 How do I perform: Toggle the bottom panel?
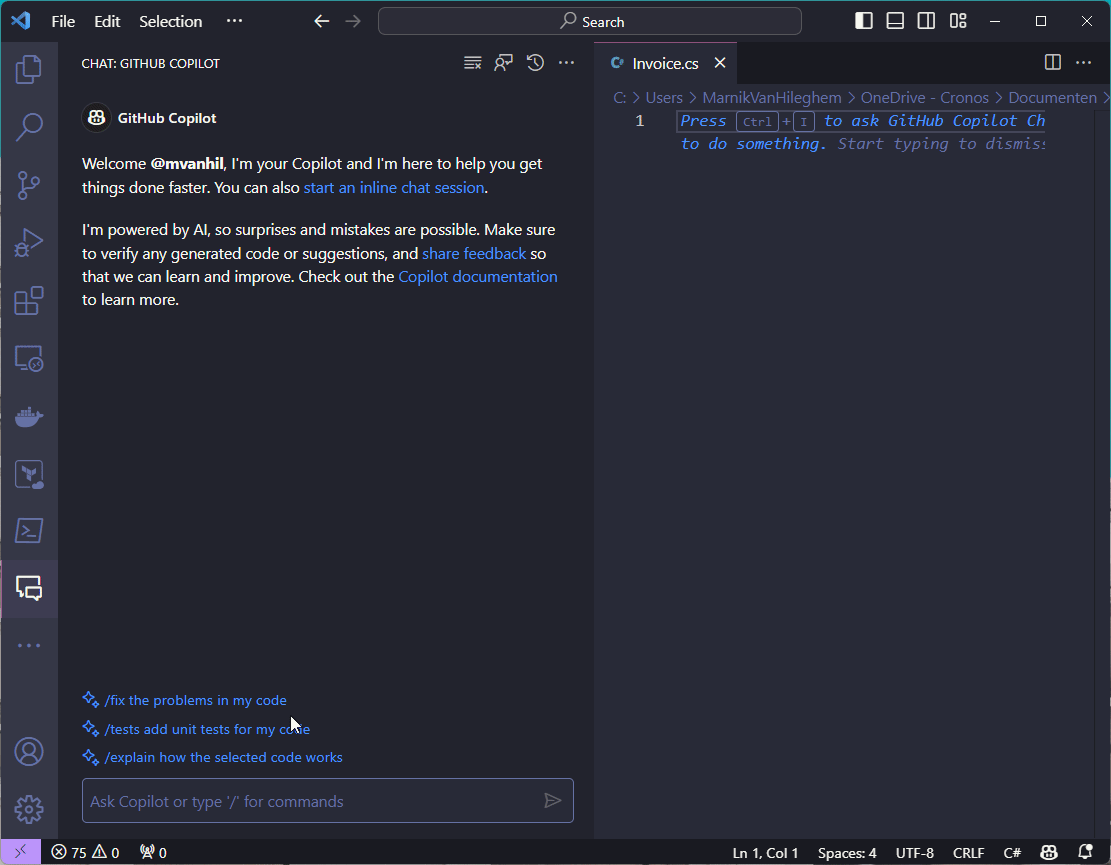point(895,21)
